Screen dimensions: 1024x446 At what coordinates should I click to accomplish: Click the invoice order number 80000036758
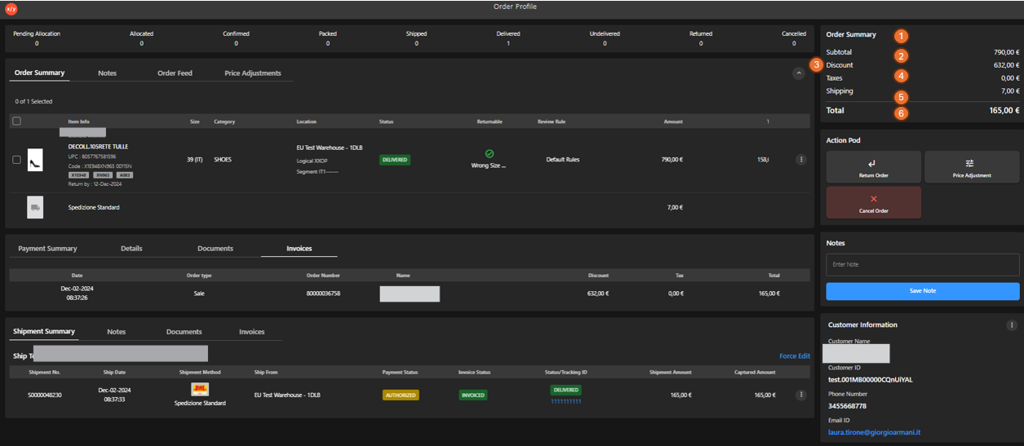coord(323,293)
